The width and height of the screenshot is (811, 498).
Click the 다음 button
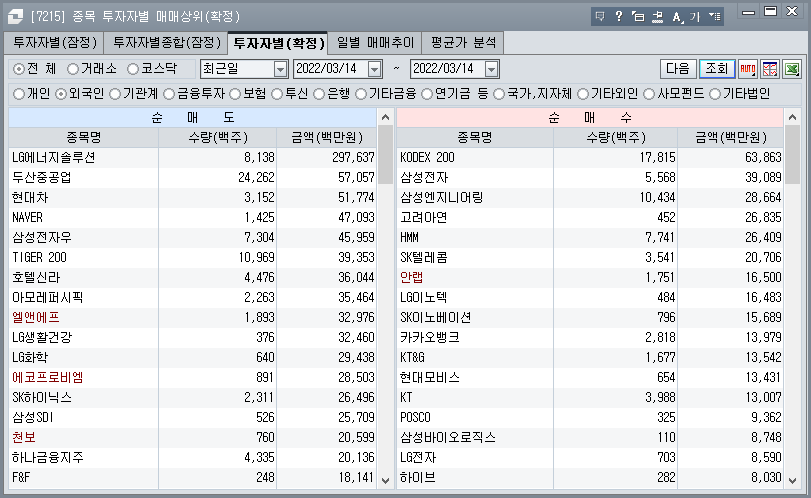coord(678,69)
